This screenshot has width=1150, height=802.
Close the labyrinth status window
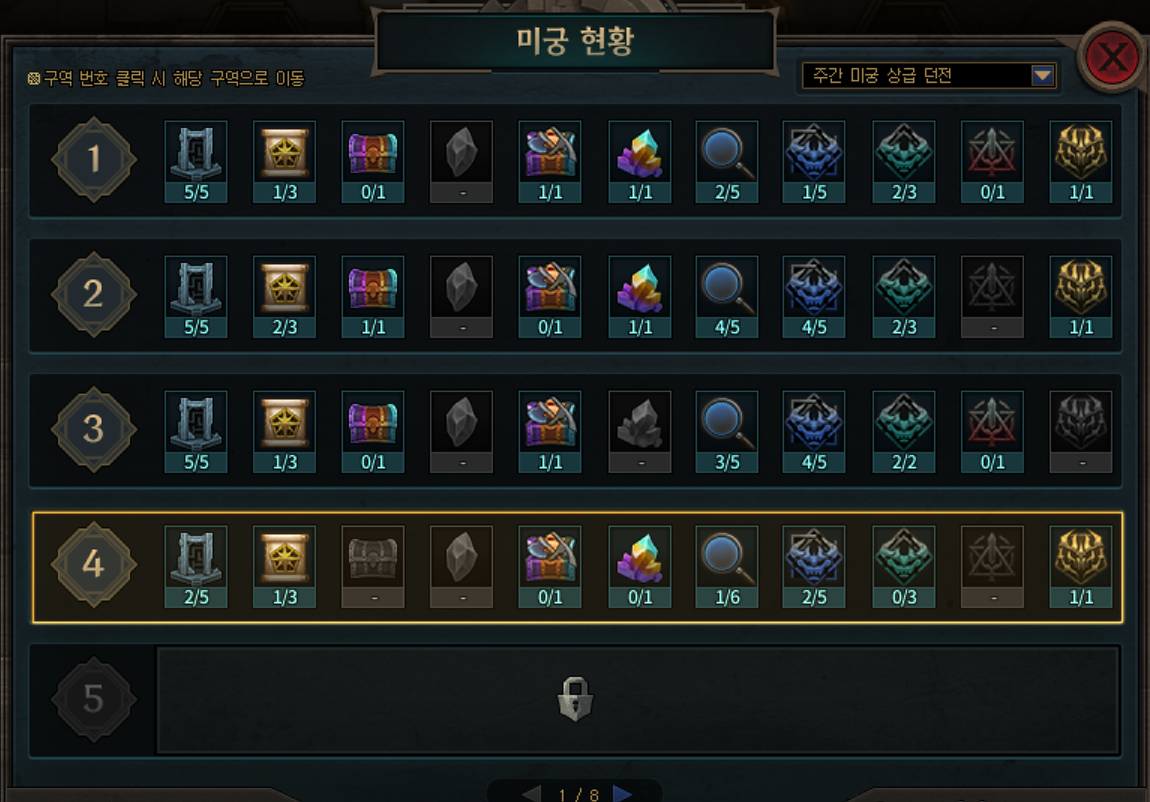click(x=1112, y=57)
